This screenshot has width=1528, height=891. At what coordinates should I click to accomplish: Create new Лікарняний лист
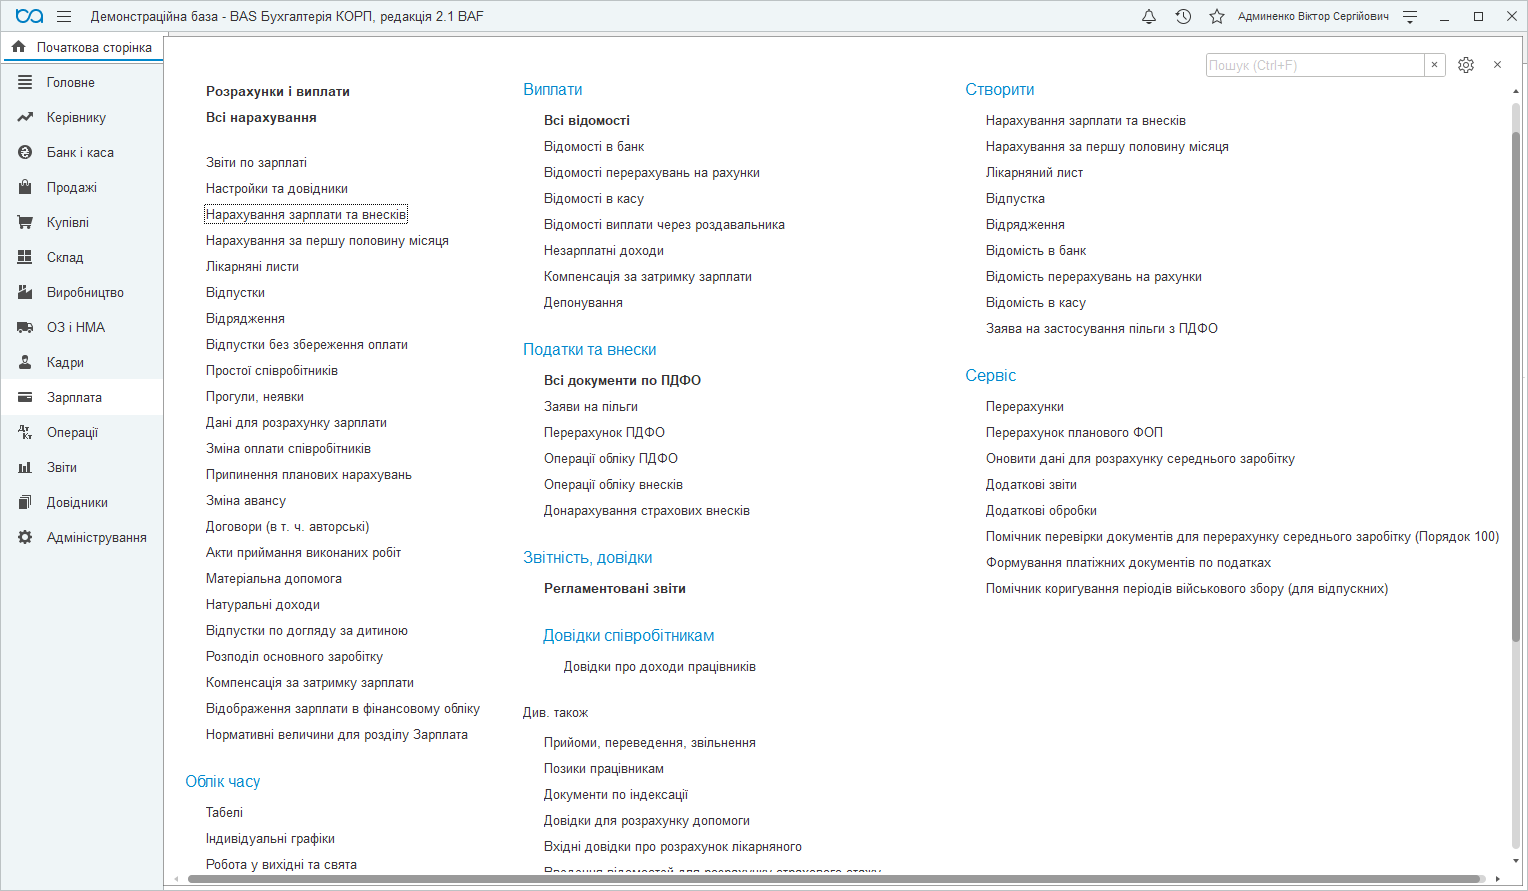pyautogui.click(x=1034, y=172)
